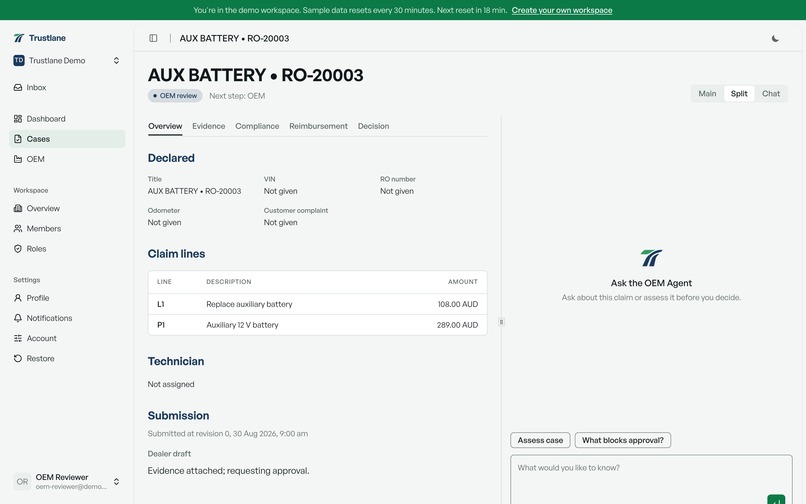The image size is (806, 504).
Task: Click the breadcrumb AUX BATTERY • RO-20003
Action: coord(234,38)
